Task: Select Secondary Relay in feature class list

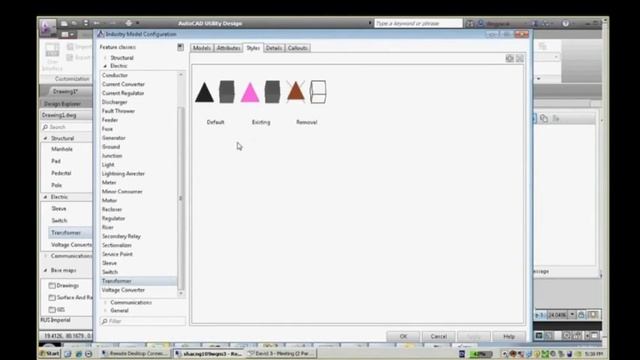Action: click(121, 236)
